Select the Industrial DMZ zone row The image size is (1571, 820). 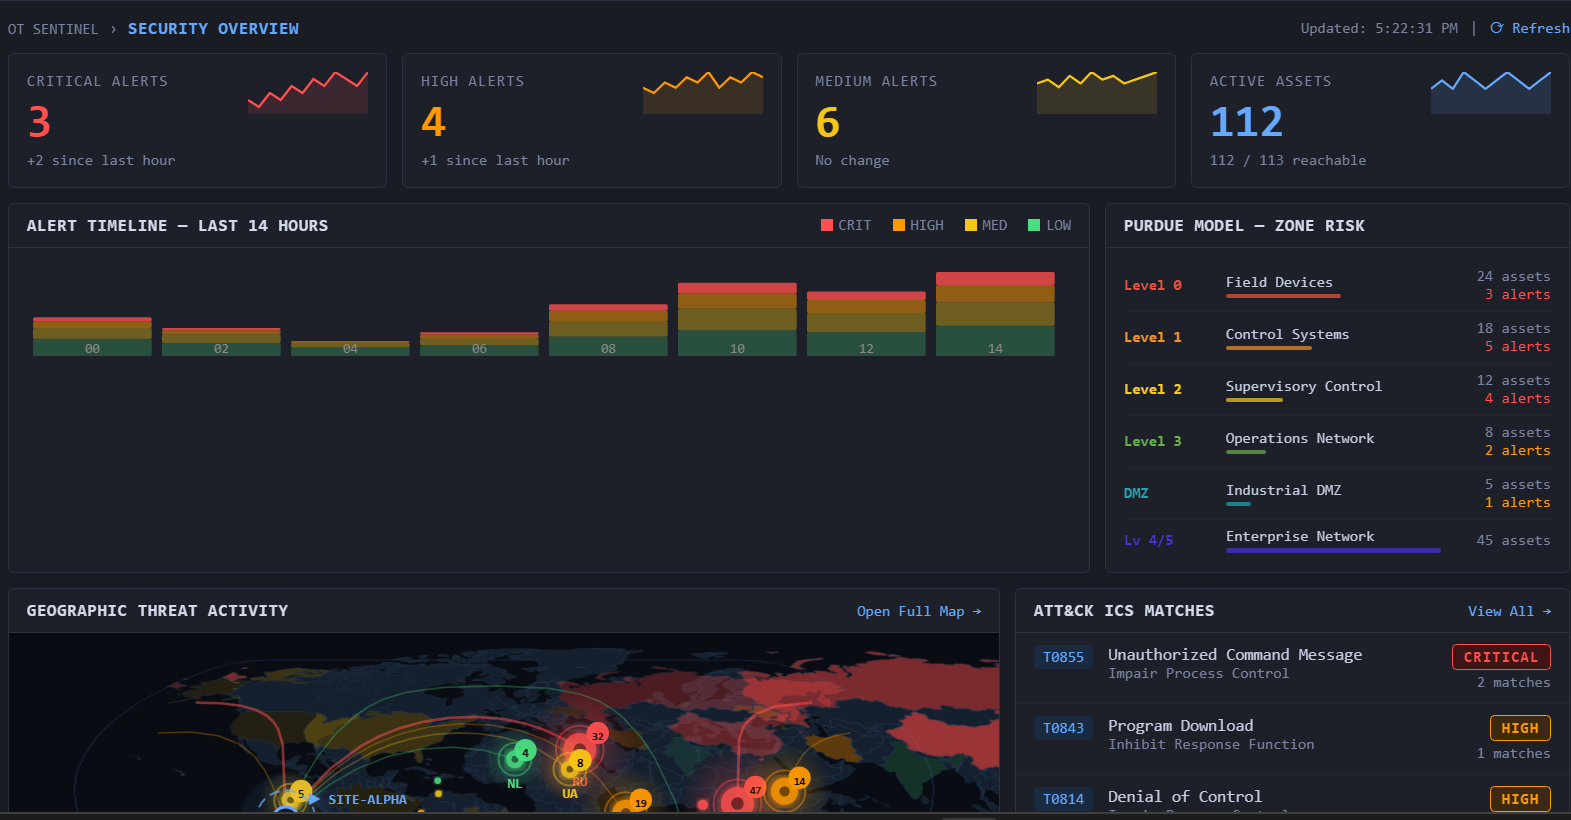pos(1337,494)
